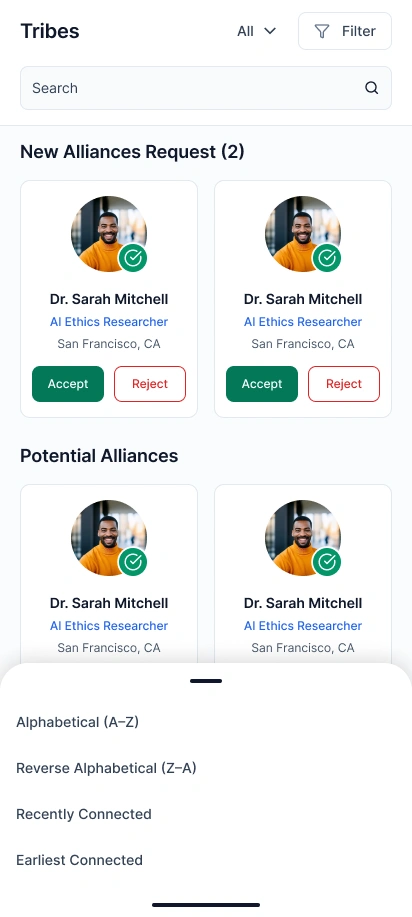
Task: Click verified badge on second potential alliance
Action: click(327, 562)
